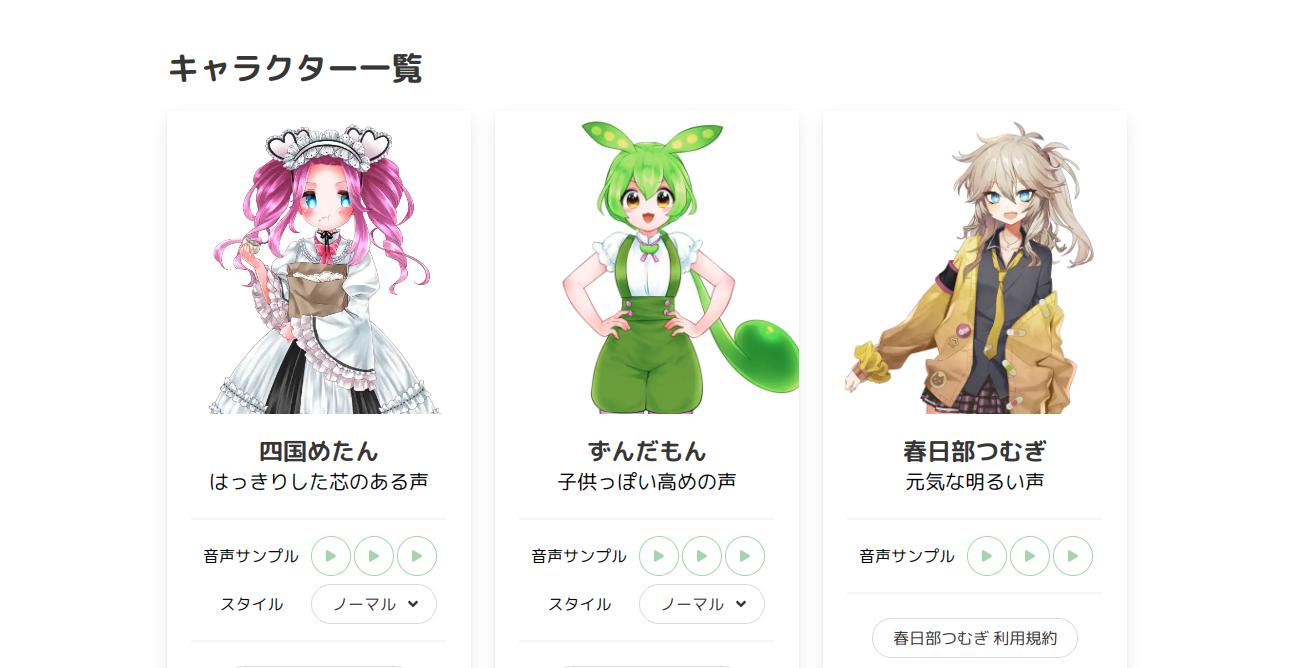Play second voice sample for ずんだもん
Image resolution: width=1294 pixels, height=668 pixels.
point(702,556)
